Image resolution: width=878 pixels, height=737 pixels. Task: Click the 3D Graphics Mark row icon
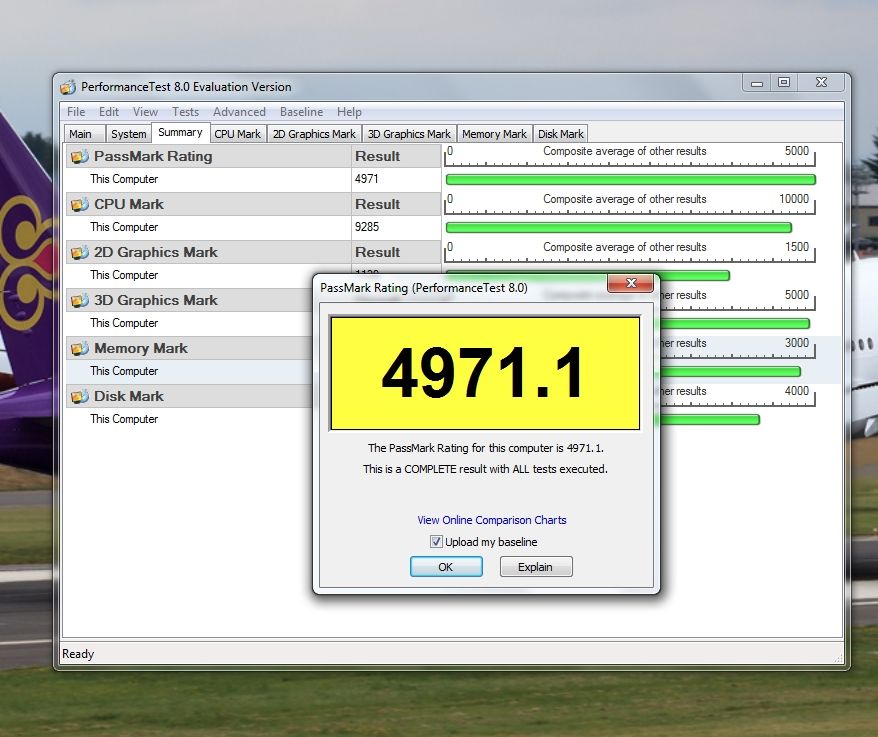[x=80, y=301]
